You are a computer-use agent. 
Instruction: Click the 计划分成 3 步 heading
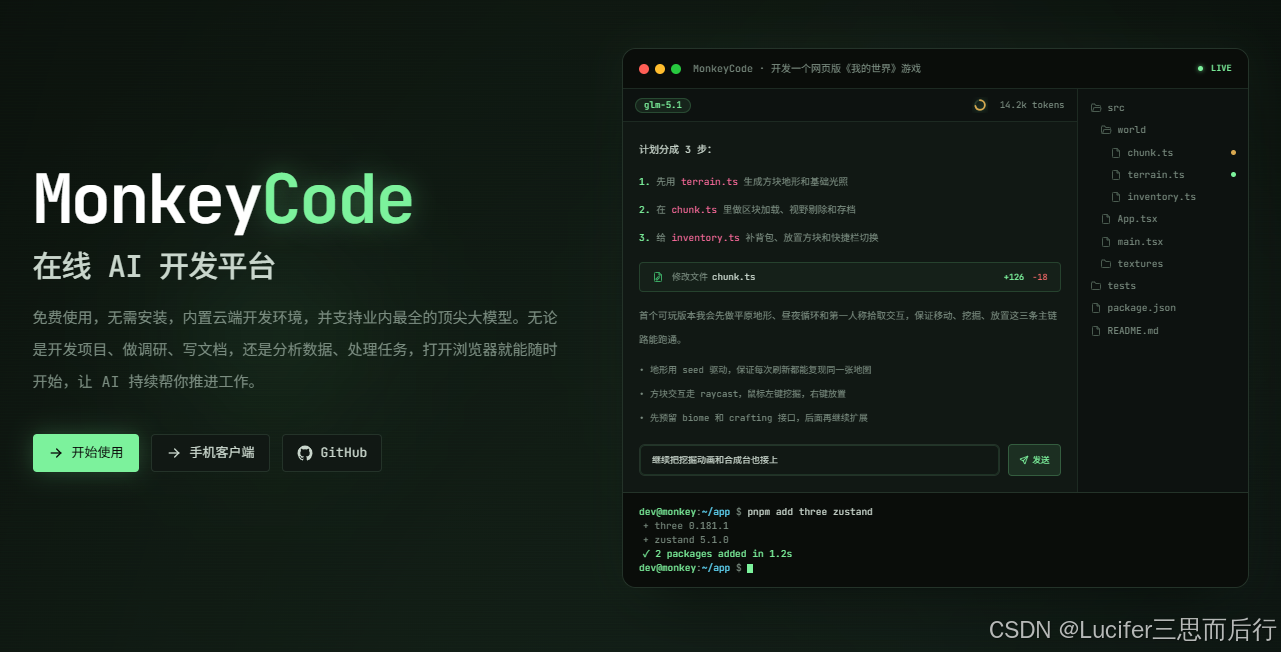(x=675, y=150)
